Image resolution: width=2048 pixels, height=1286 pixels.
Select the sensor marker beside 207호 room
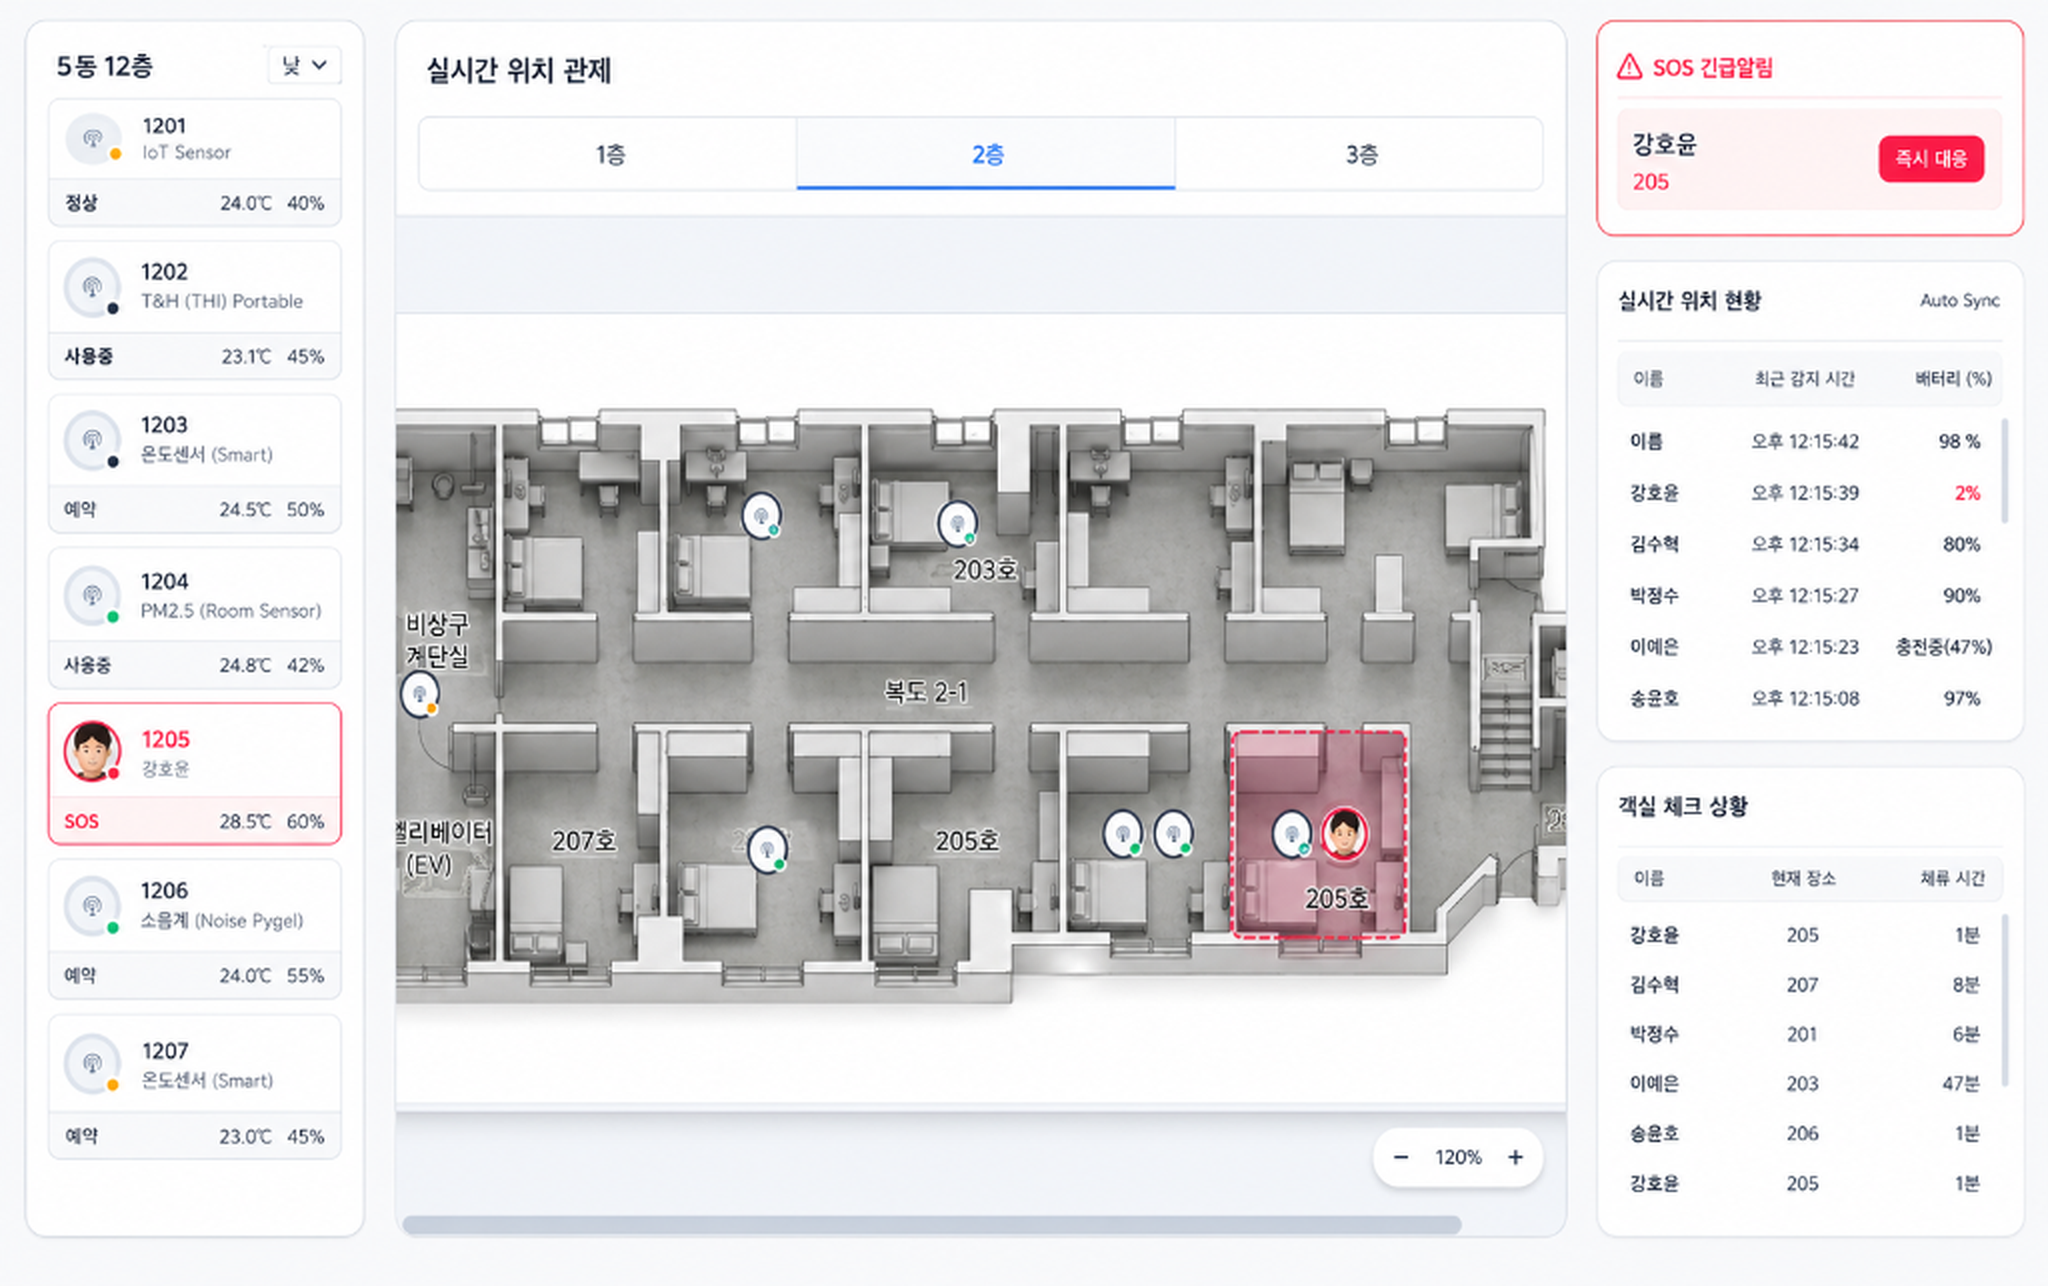point(767,849)
